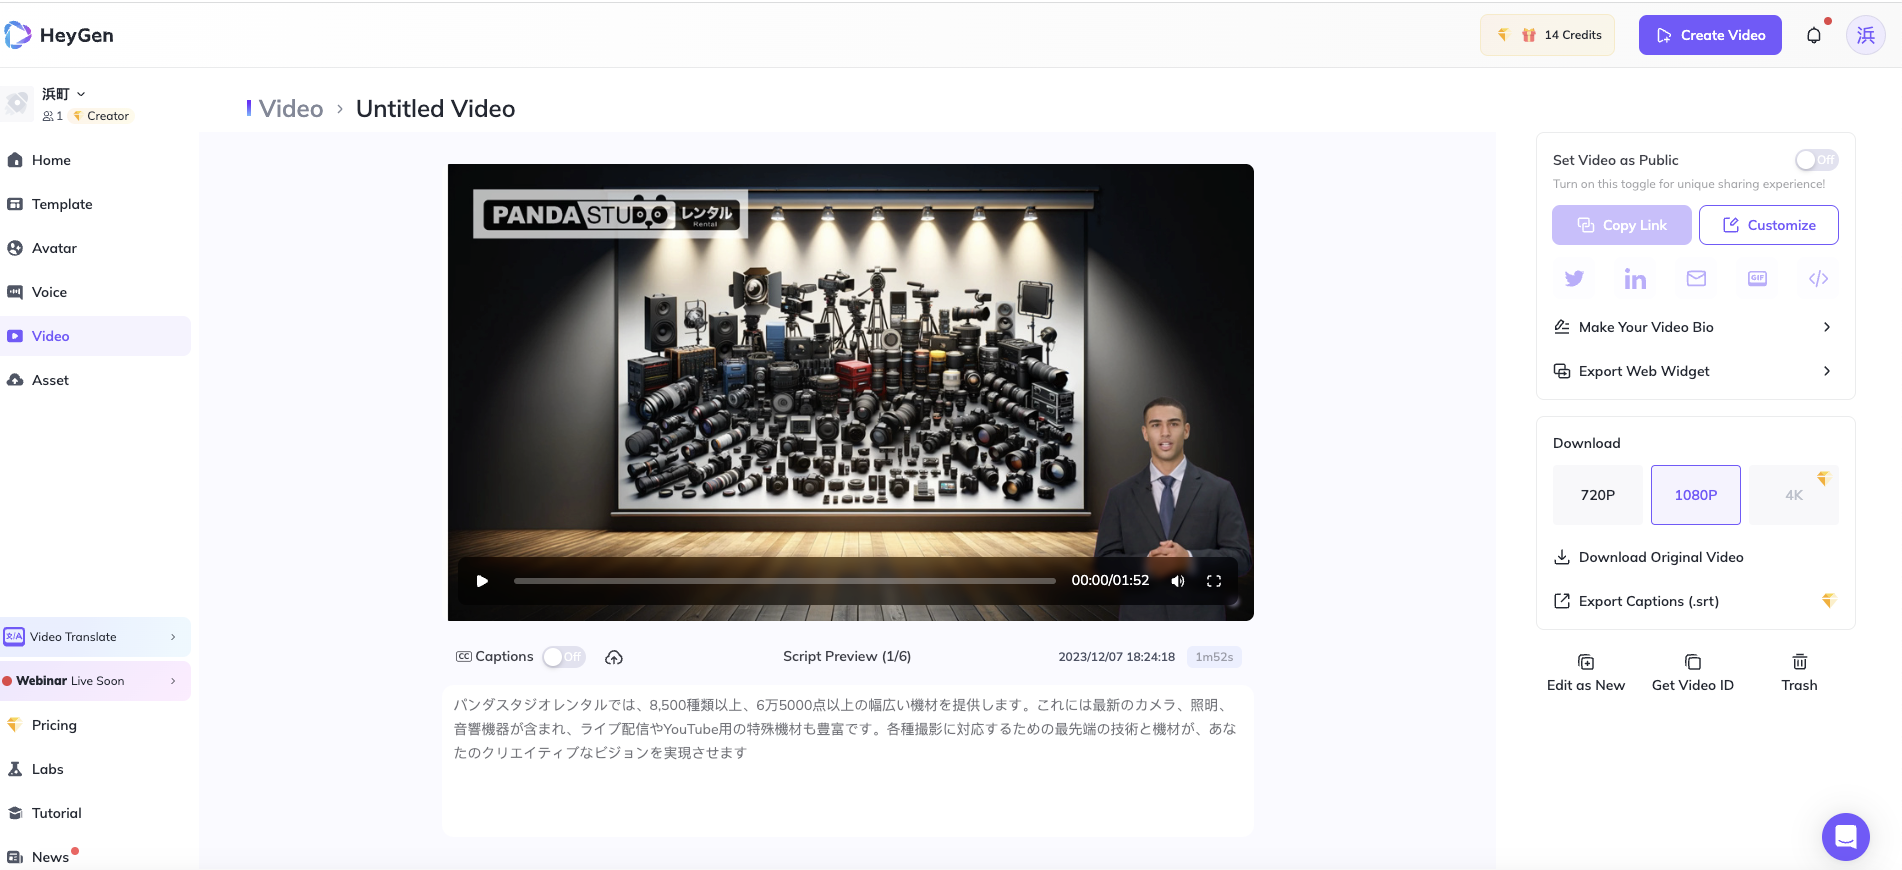
Task: Open the notifications bell
Action: 1814,35
